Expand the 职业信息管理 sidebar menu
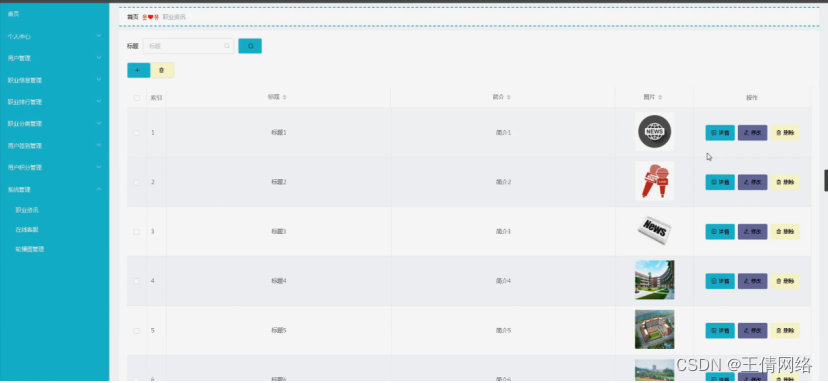Viewport: 828px width, 383px height. [x=54, y=80]
